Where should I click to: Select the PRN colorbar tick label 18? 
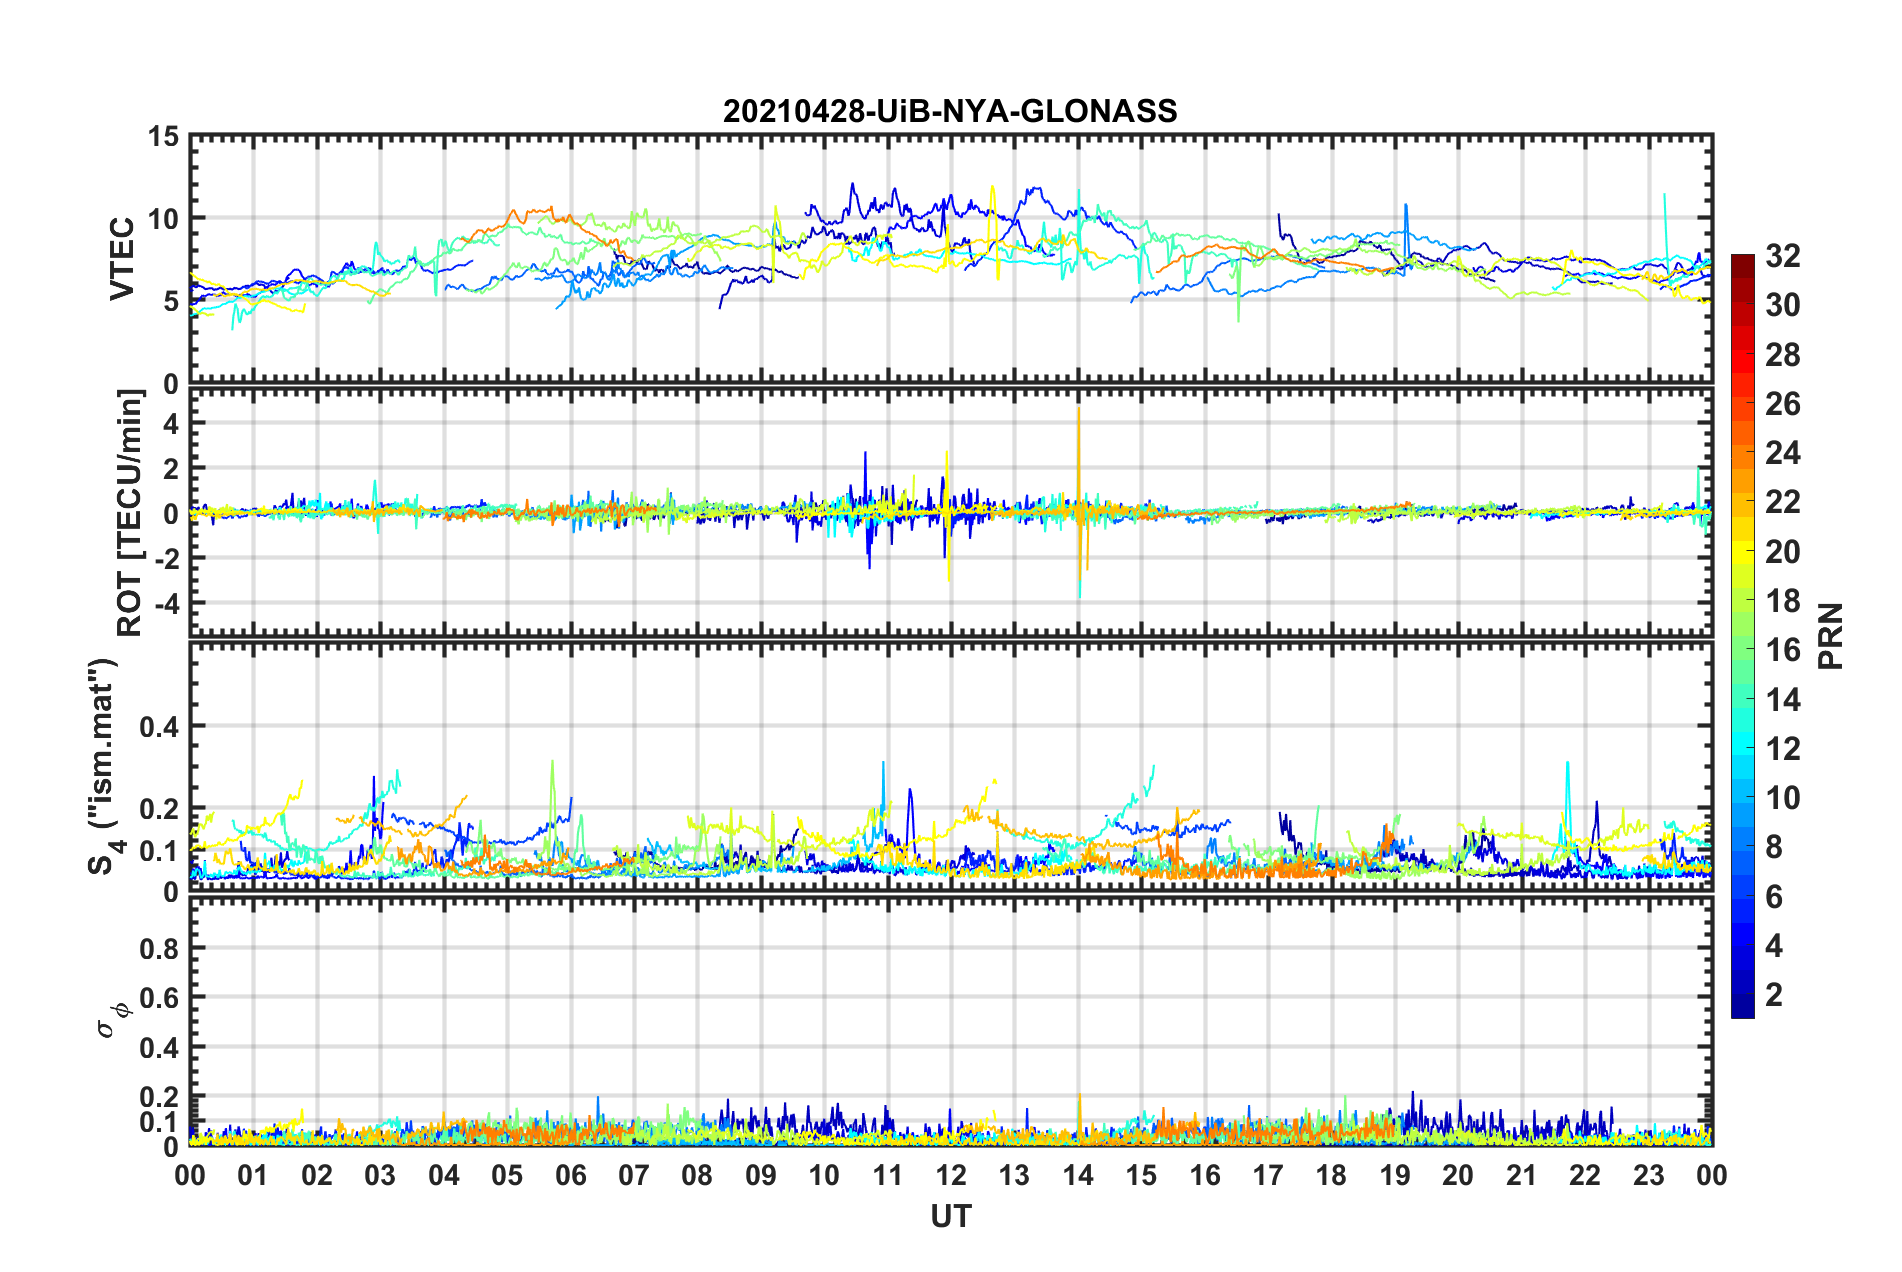pyautogui.click(x=1783, y=601)
